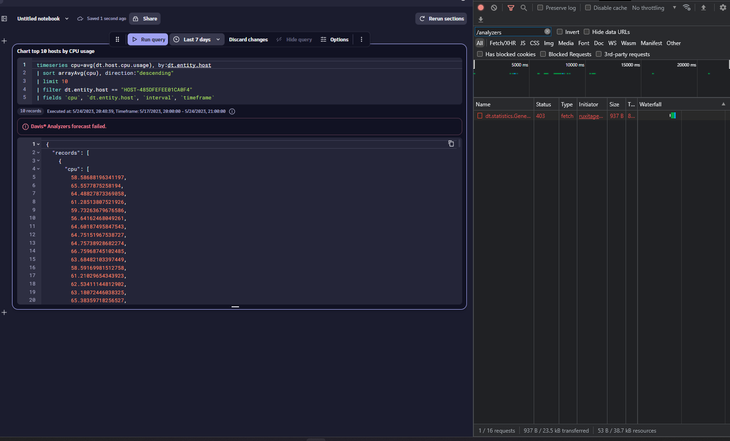This screenshot has height=441, width=730.
Task: Click the record network log icon
Action: [481, 8]
